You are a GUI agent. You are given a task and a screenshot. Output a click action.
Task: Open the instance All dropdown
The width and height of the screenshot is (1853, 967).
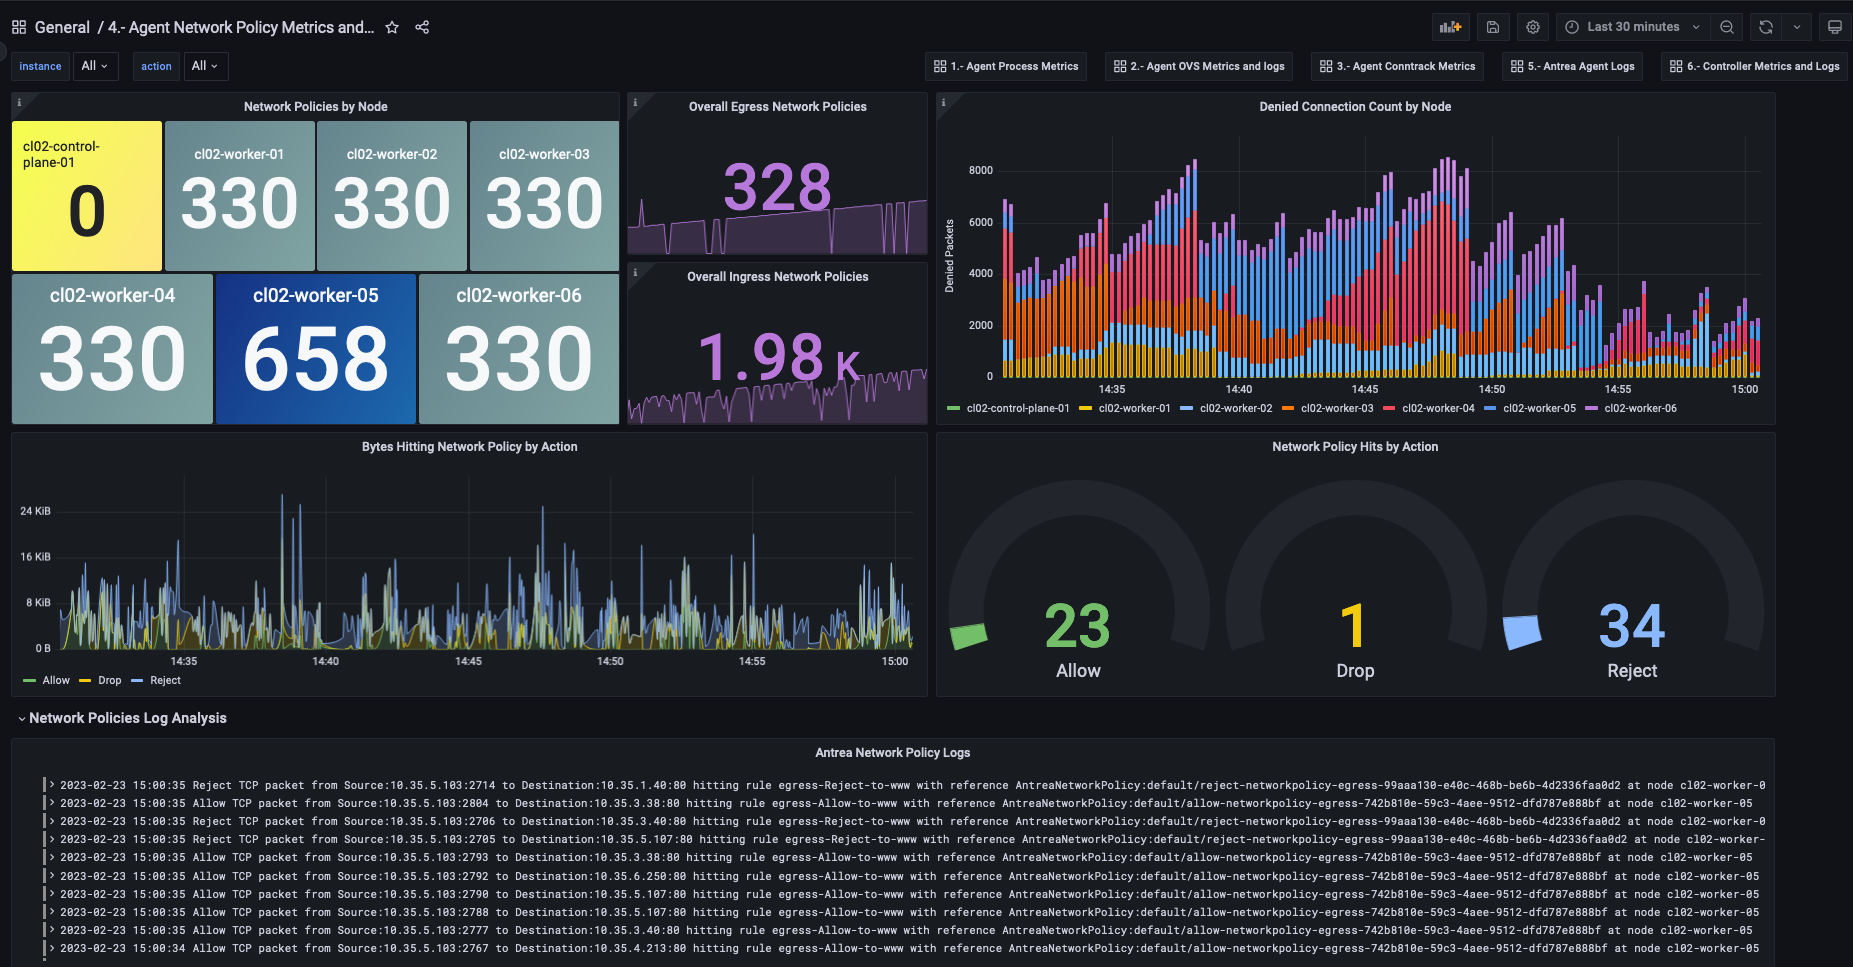tap(95, 66)
